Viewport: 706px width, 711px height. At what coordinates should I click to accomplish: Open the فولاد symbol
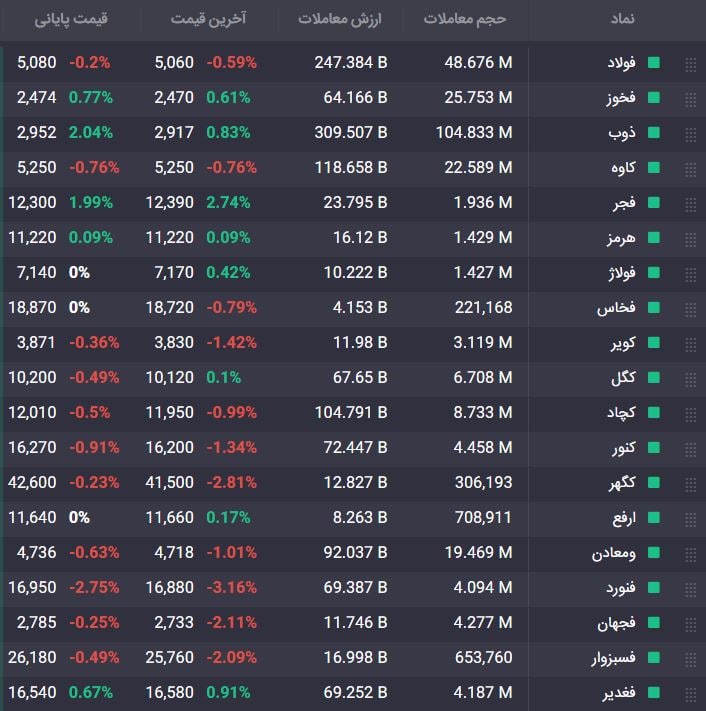tap(621, 63)
